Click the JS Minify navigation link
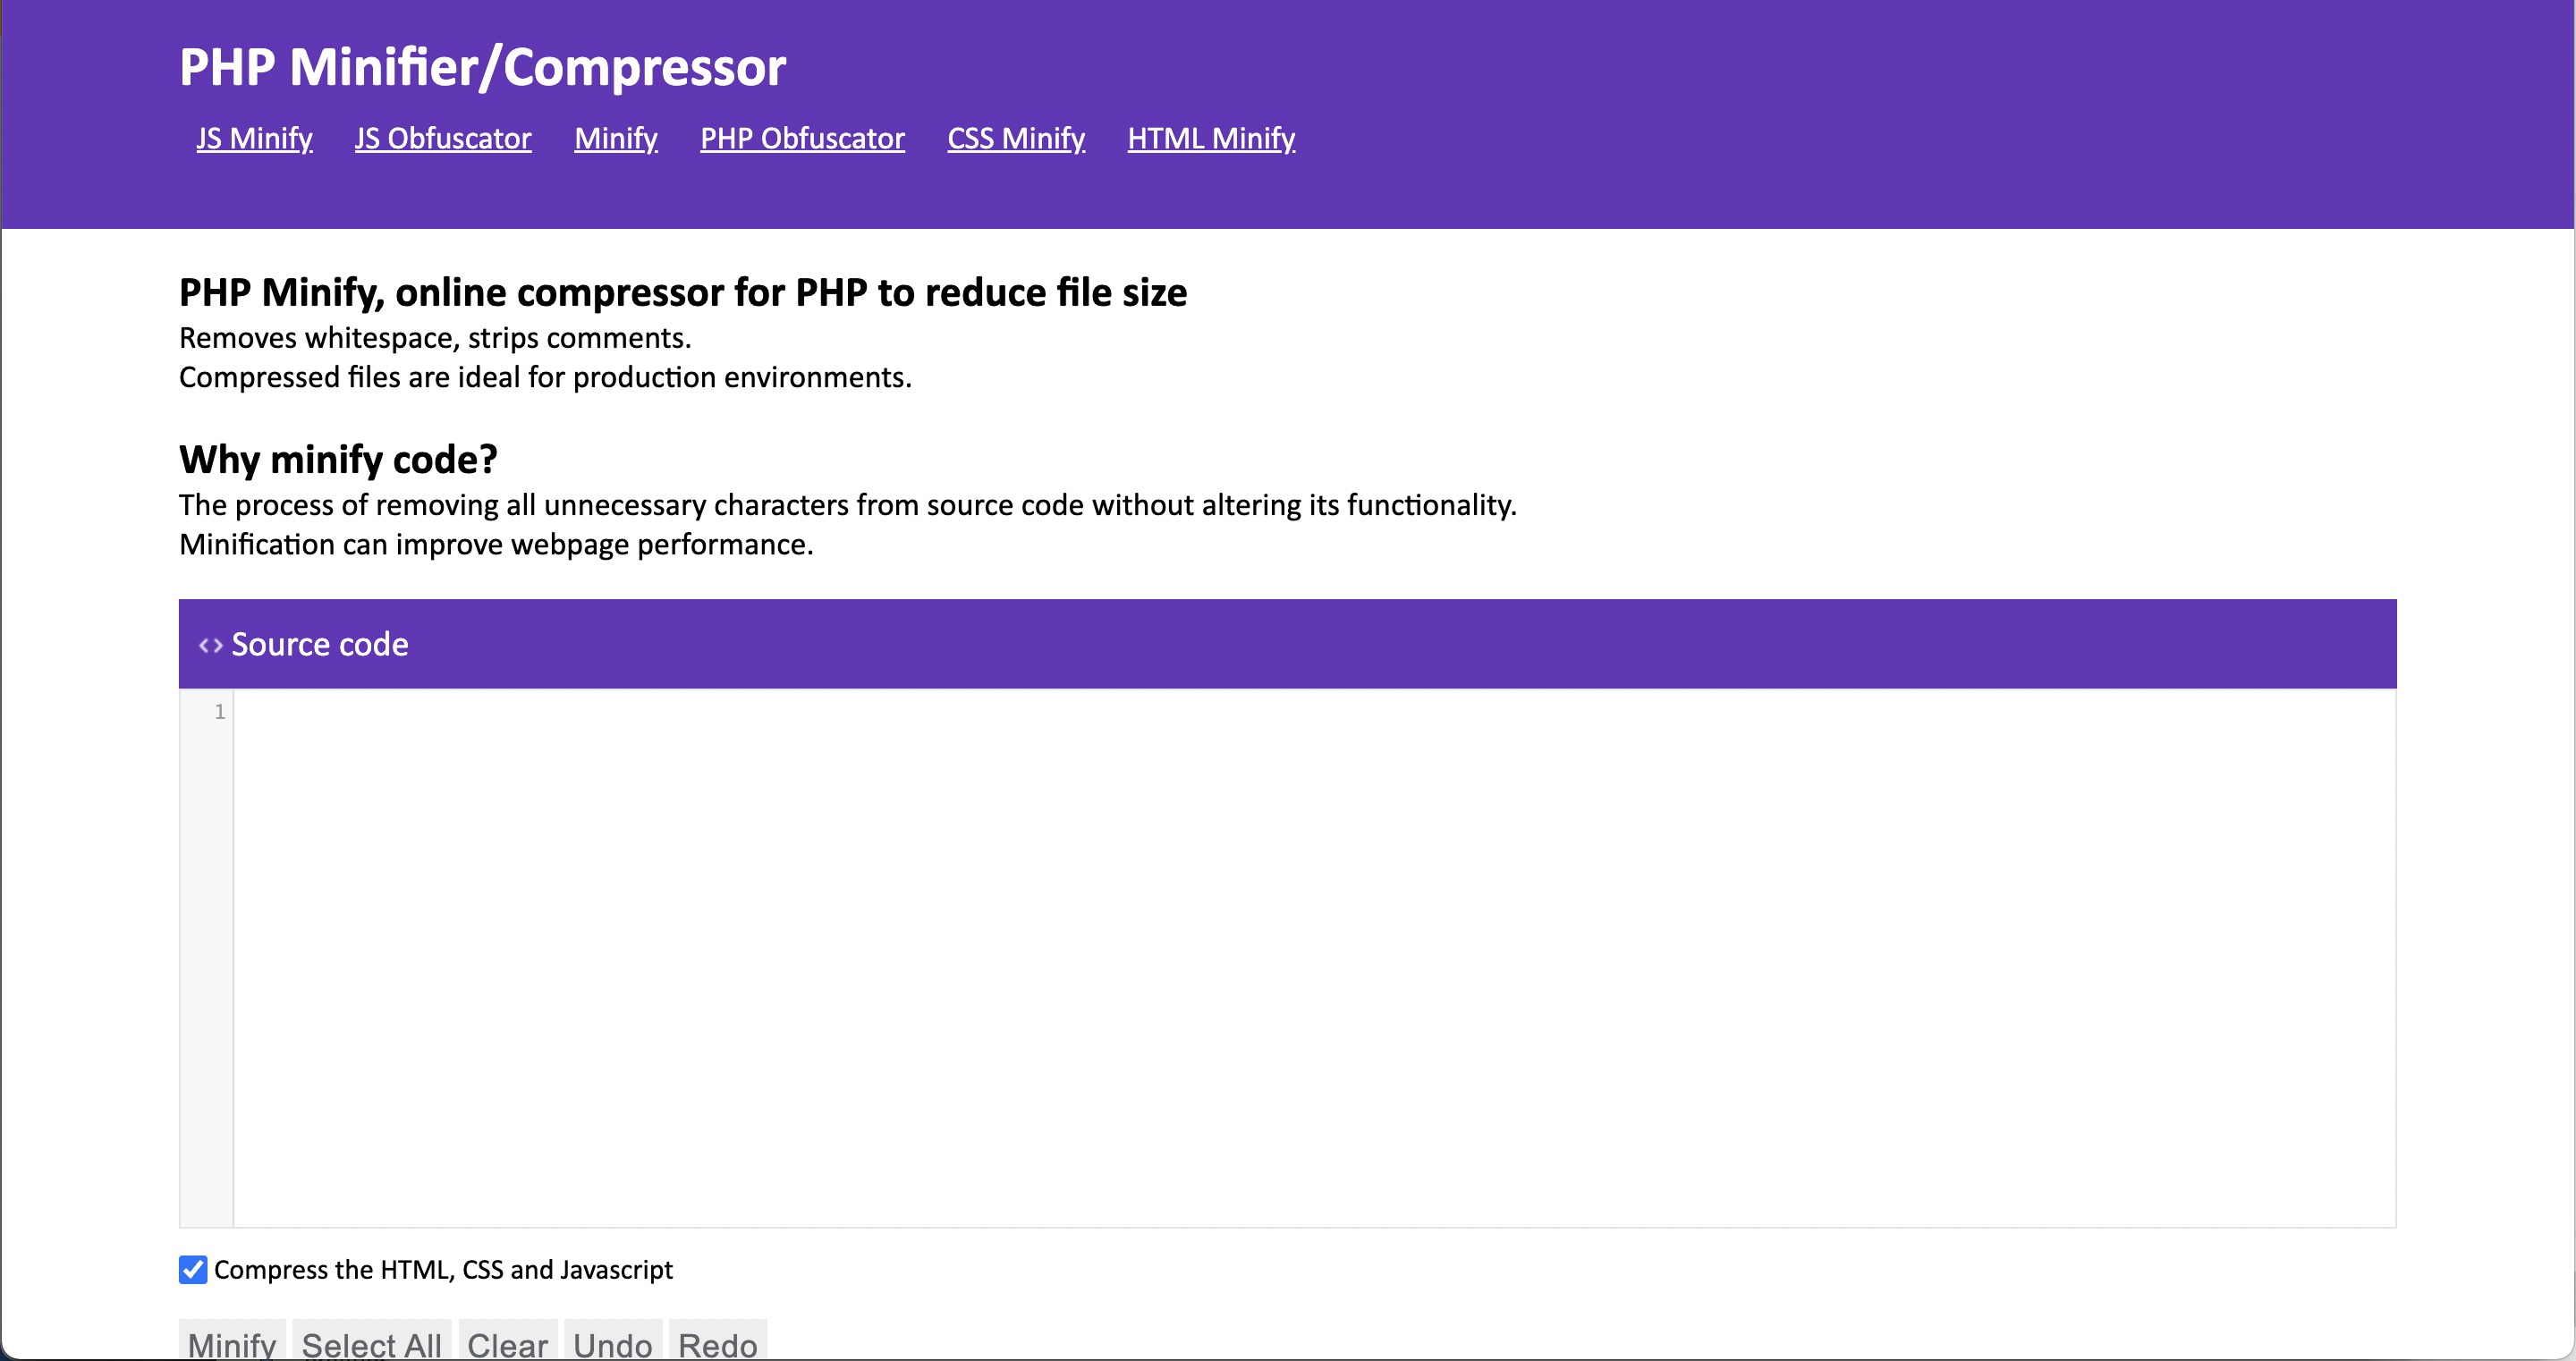Viewport: 2576px width, 1361px height. [252, 139]
